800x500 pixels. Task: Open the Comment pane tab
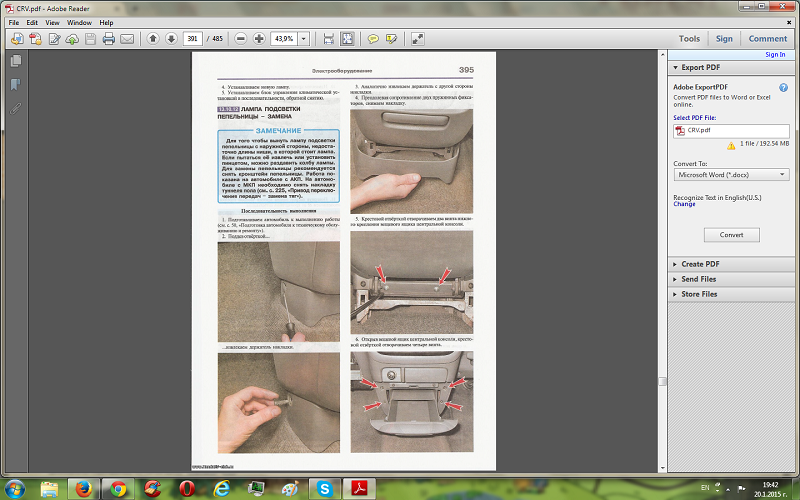point(767,39)
